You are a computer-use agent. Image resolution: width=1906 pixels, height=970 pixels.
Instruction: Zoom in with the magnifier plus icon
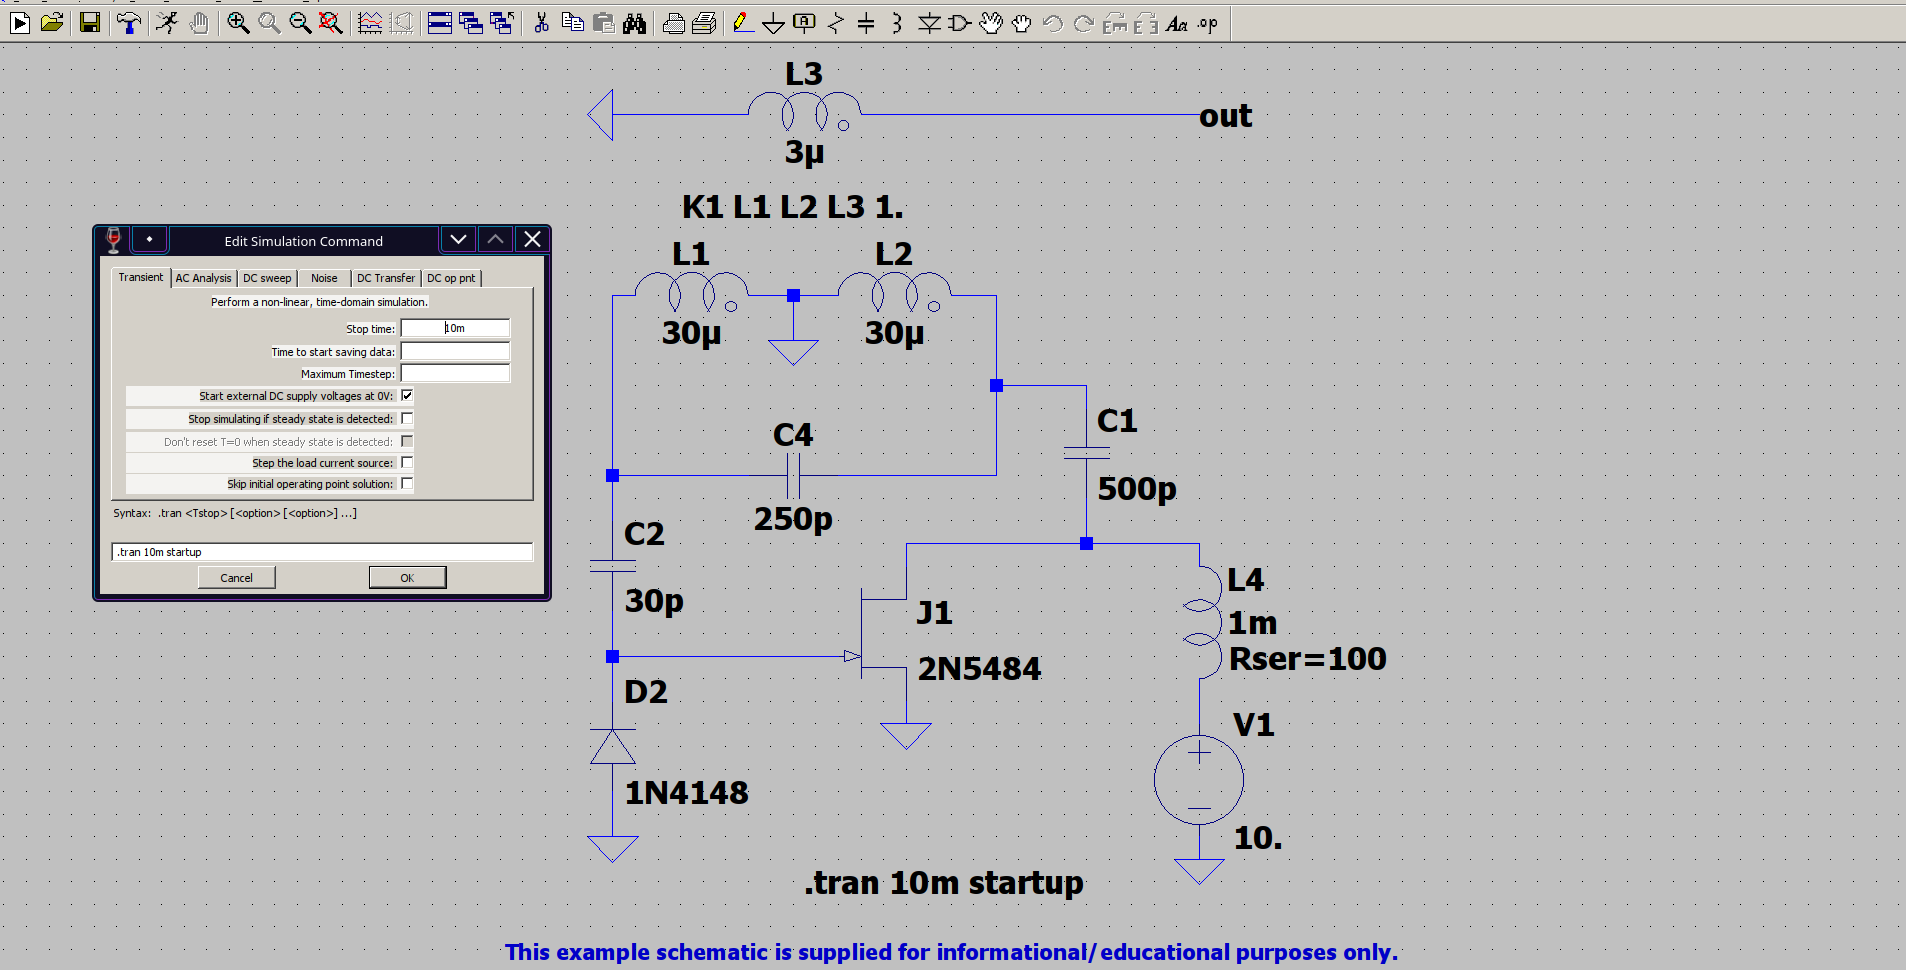coord(238,23)
